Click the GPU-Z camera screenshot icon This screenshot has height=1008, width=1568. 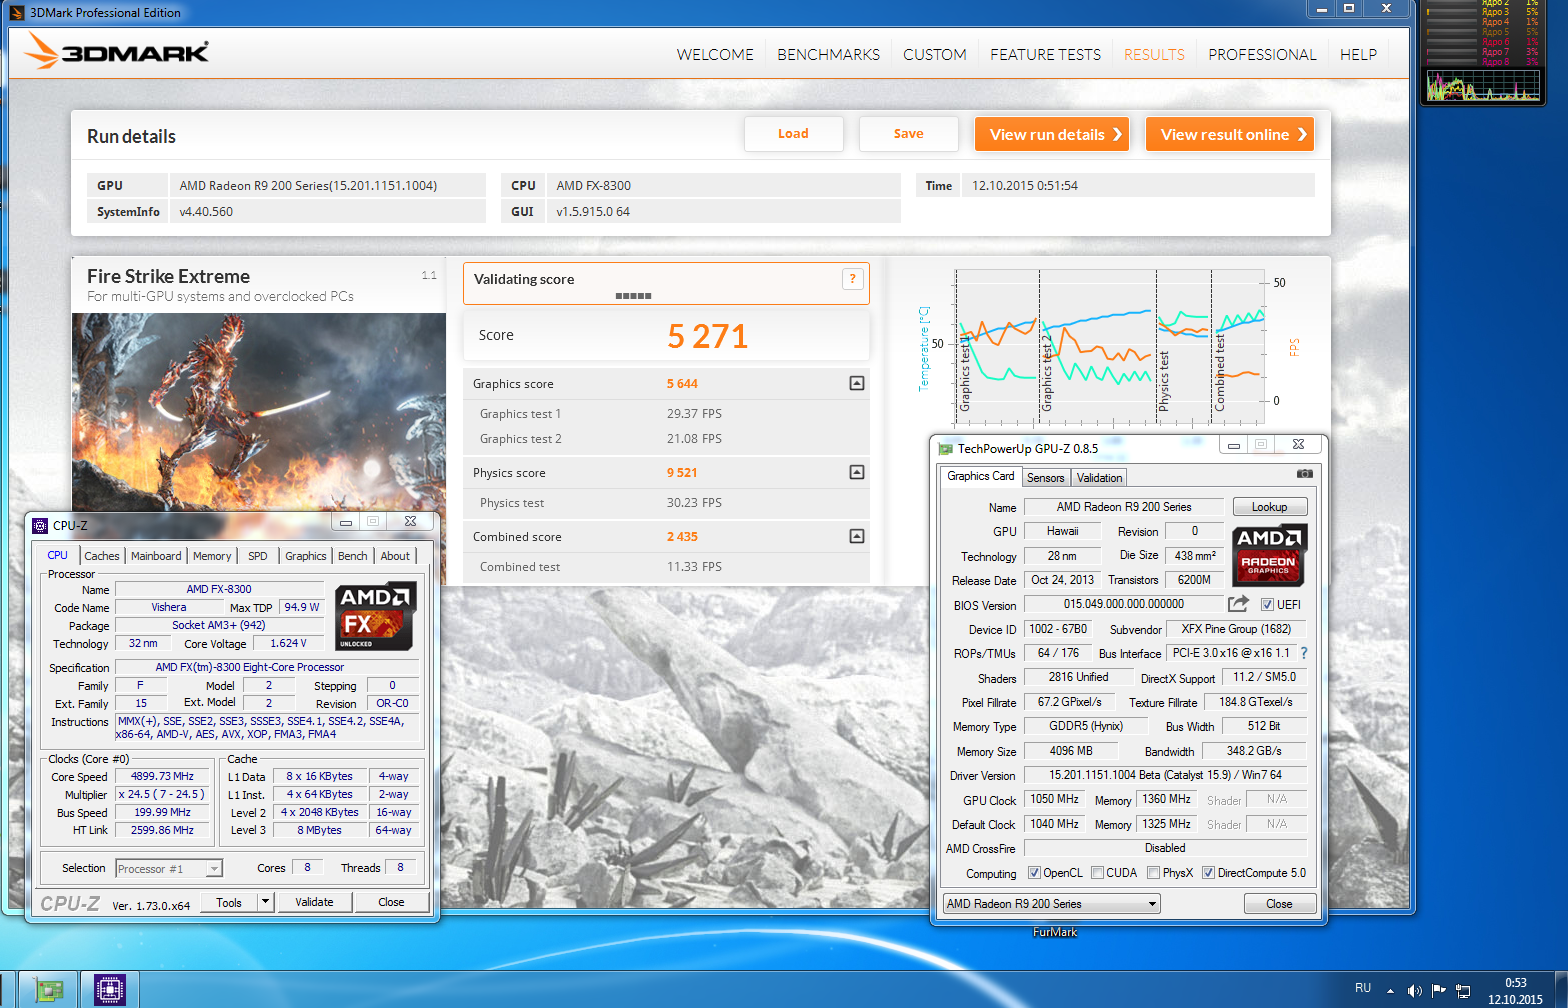tap(1304, 473)
